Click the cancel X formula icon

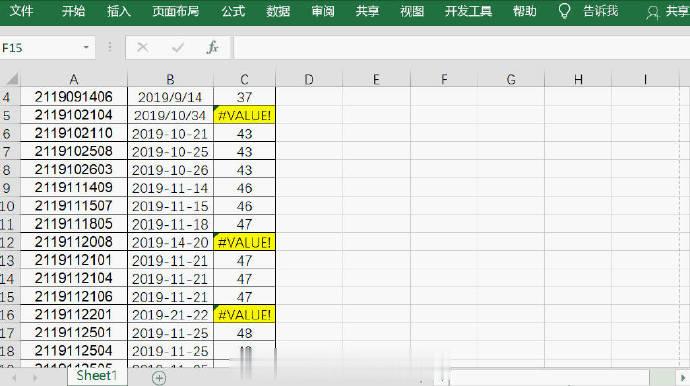coord(143,47)
